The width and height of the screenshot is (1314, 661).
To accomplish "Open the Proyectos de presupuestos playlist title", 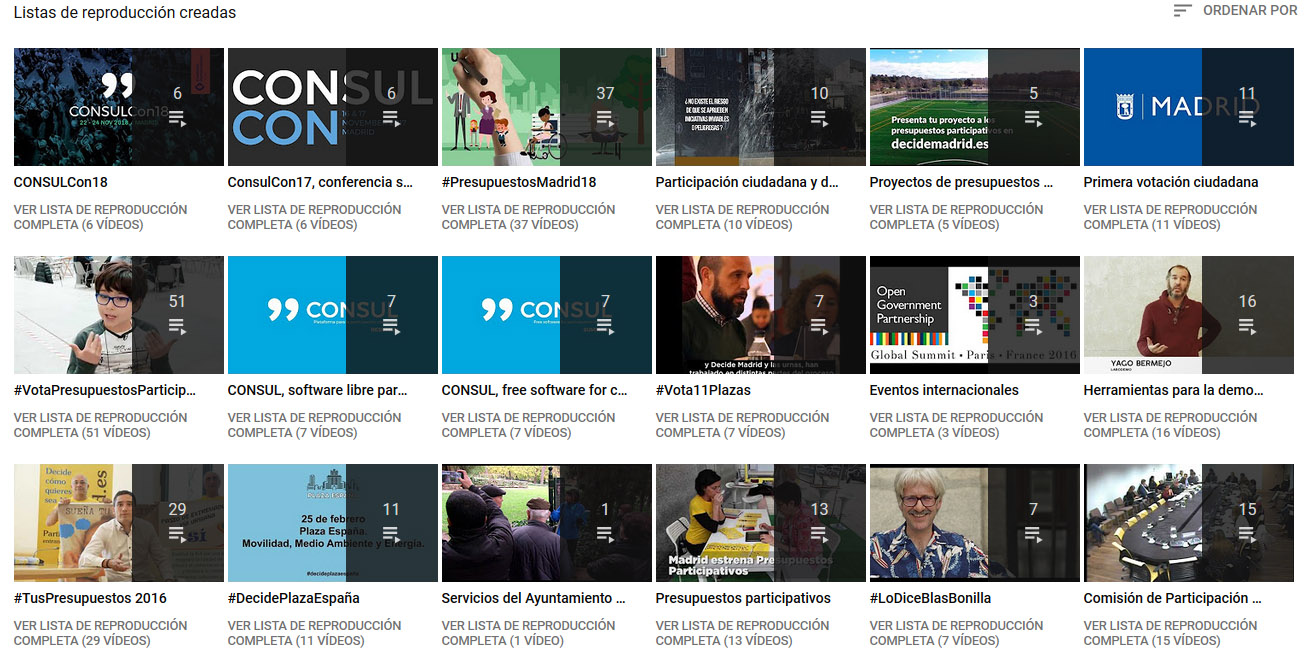I will coord(961,182).
